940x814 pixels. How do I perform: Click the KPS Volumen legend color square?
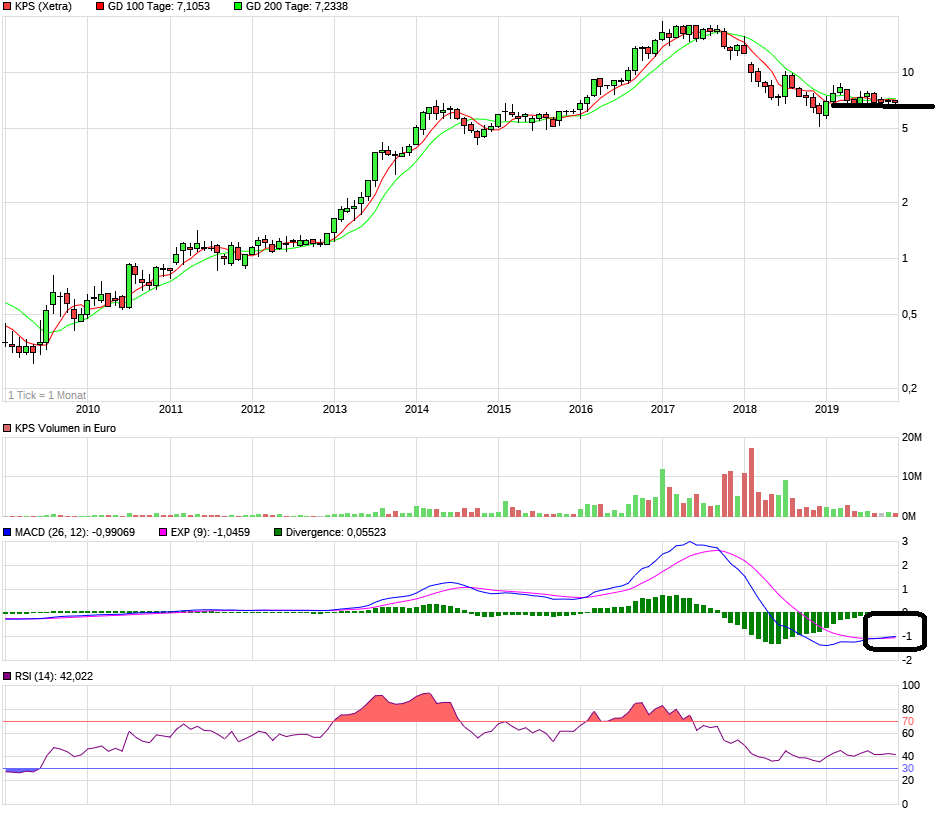(x=7, y=429)
